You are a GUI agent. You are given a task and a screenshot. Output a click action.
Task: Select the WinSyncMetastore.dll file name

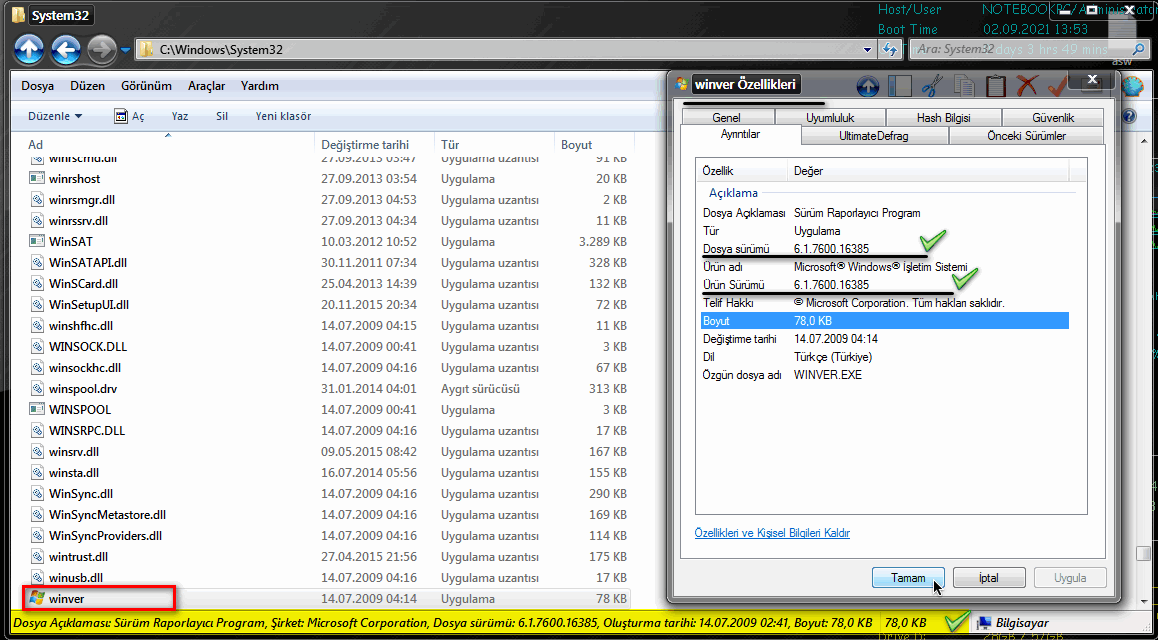point(108,514)
